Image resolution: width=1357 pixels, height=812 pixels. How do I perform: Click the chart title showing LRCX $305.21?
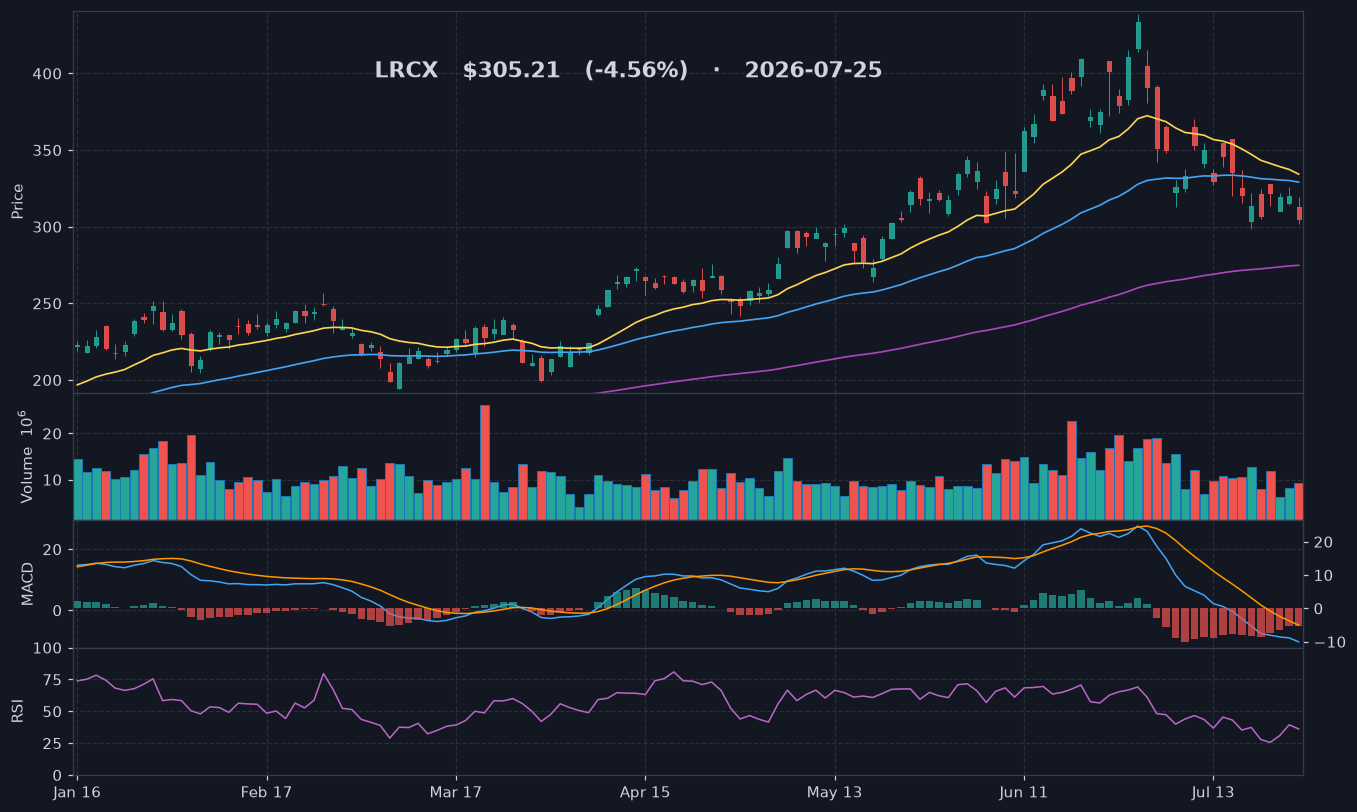click(628, 71)
